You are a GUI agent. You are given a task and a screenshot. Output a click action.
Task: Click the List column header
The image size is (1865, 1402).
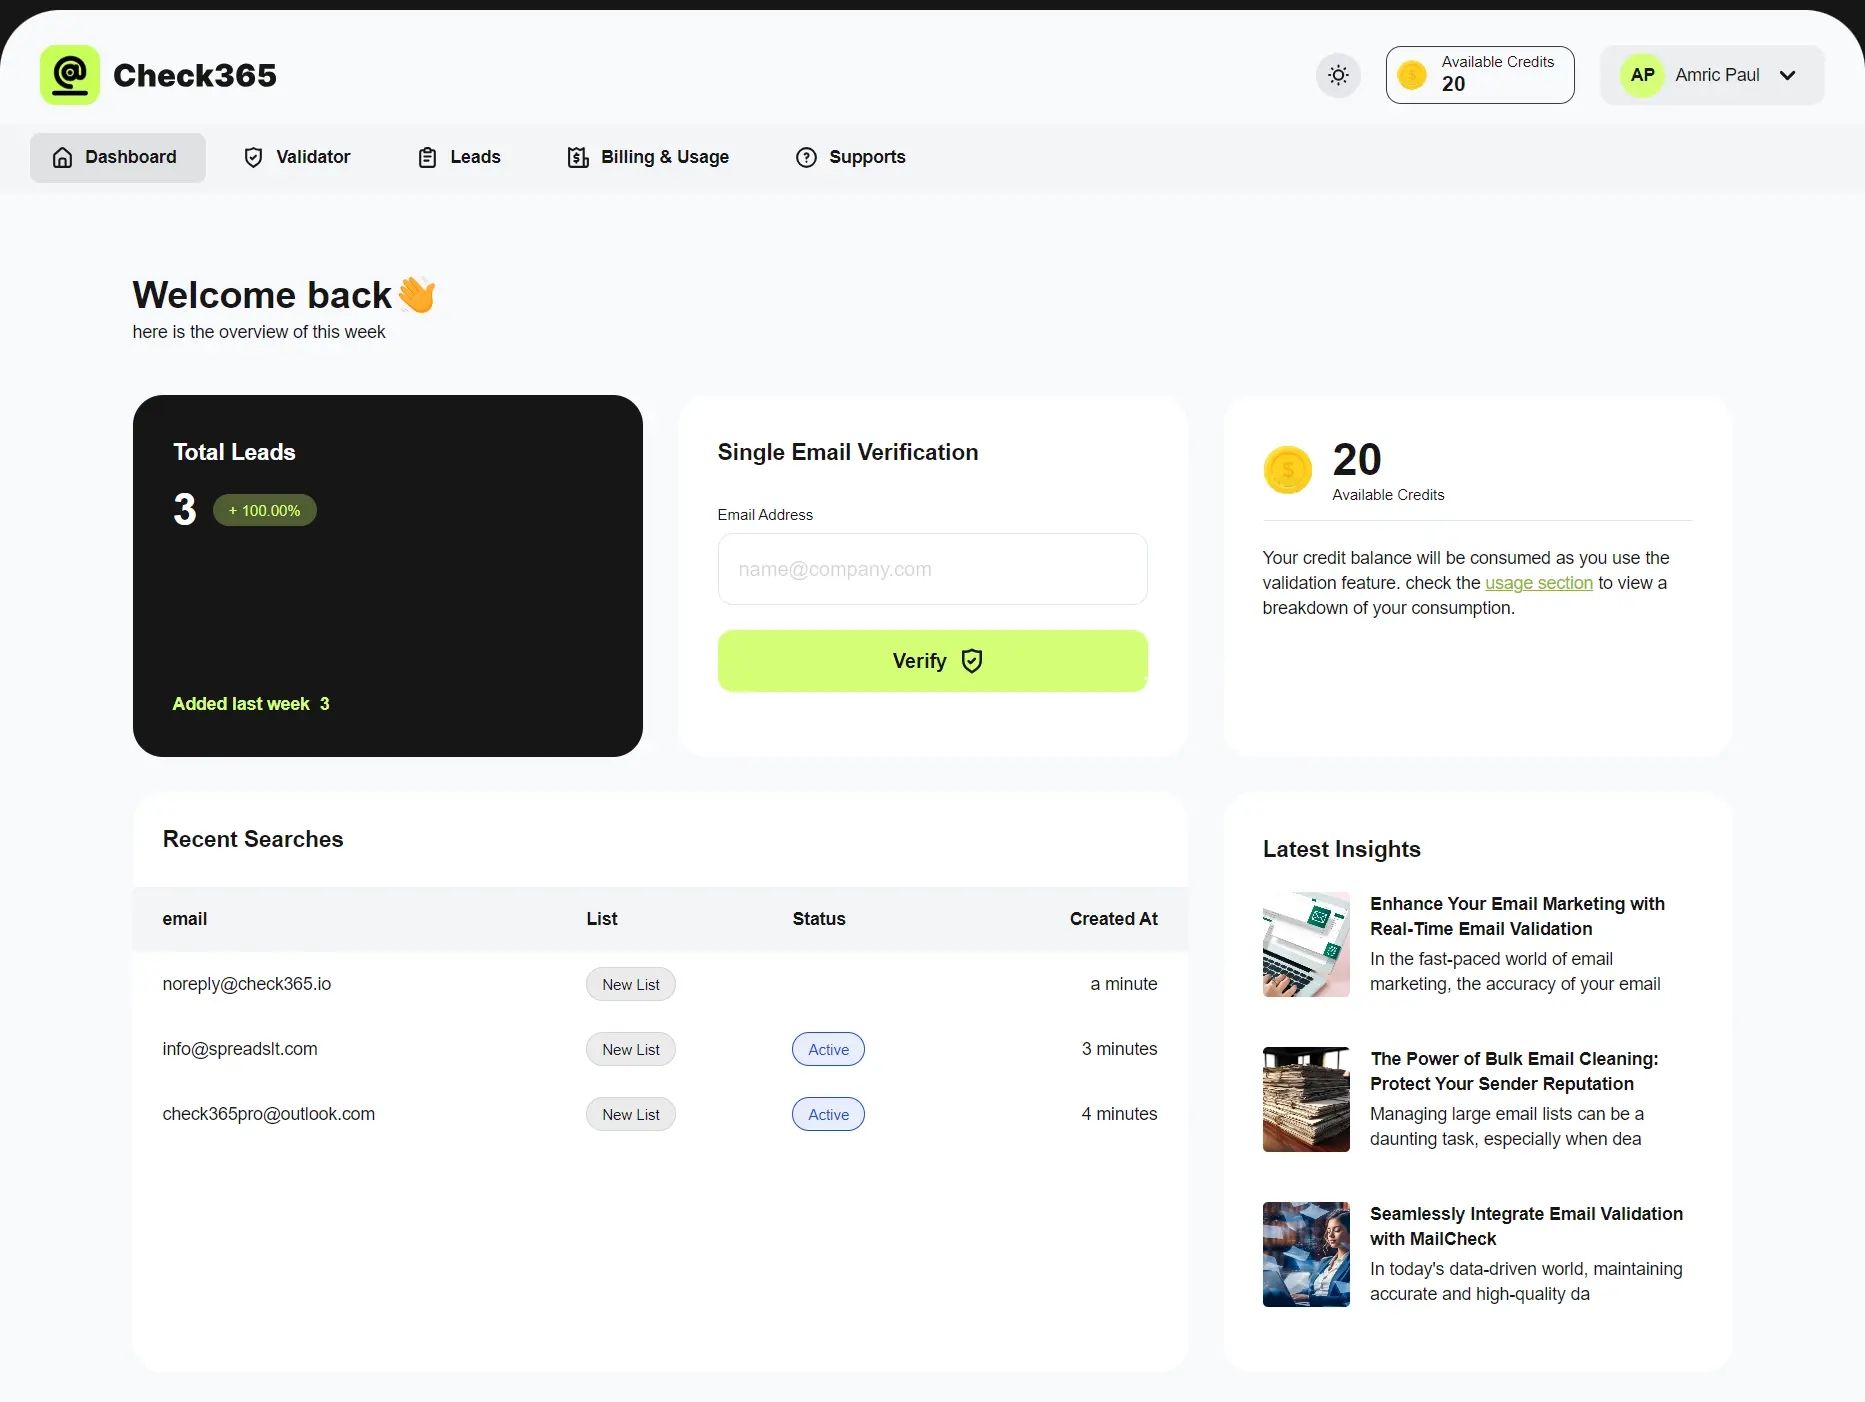pyautogui.click(x=602, y=919)
